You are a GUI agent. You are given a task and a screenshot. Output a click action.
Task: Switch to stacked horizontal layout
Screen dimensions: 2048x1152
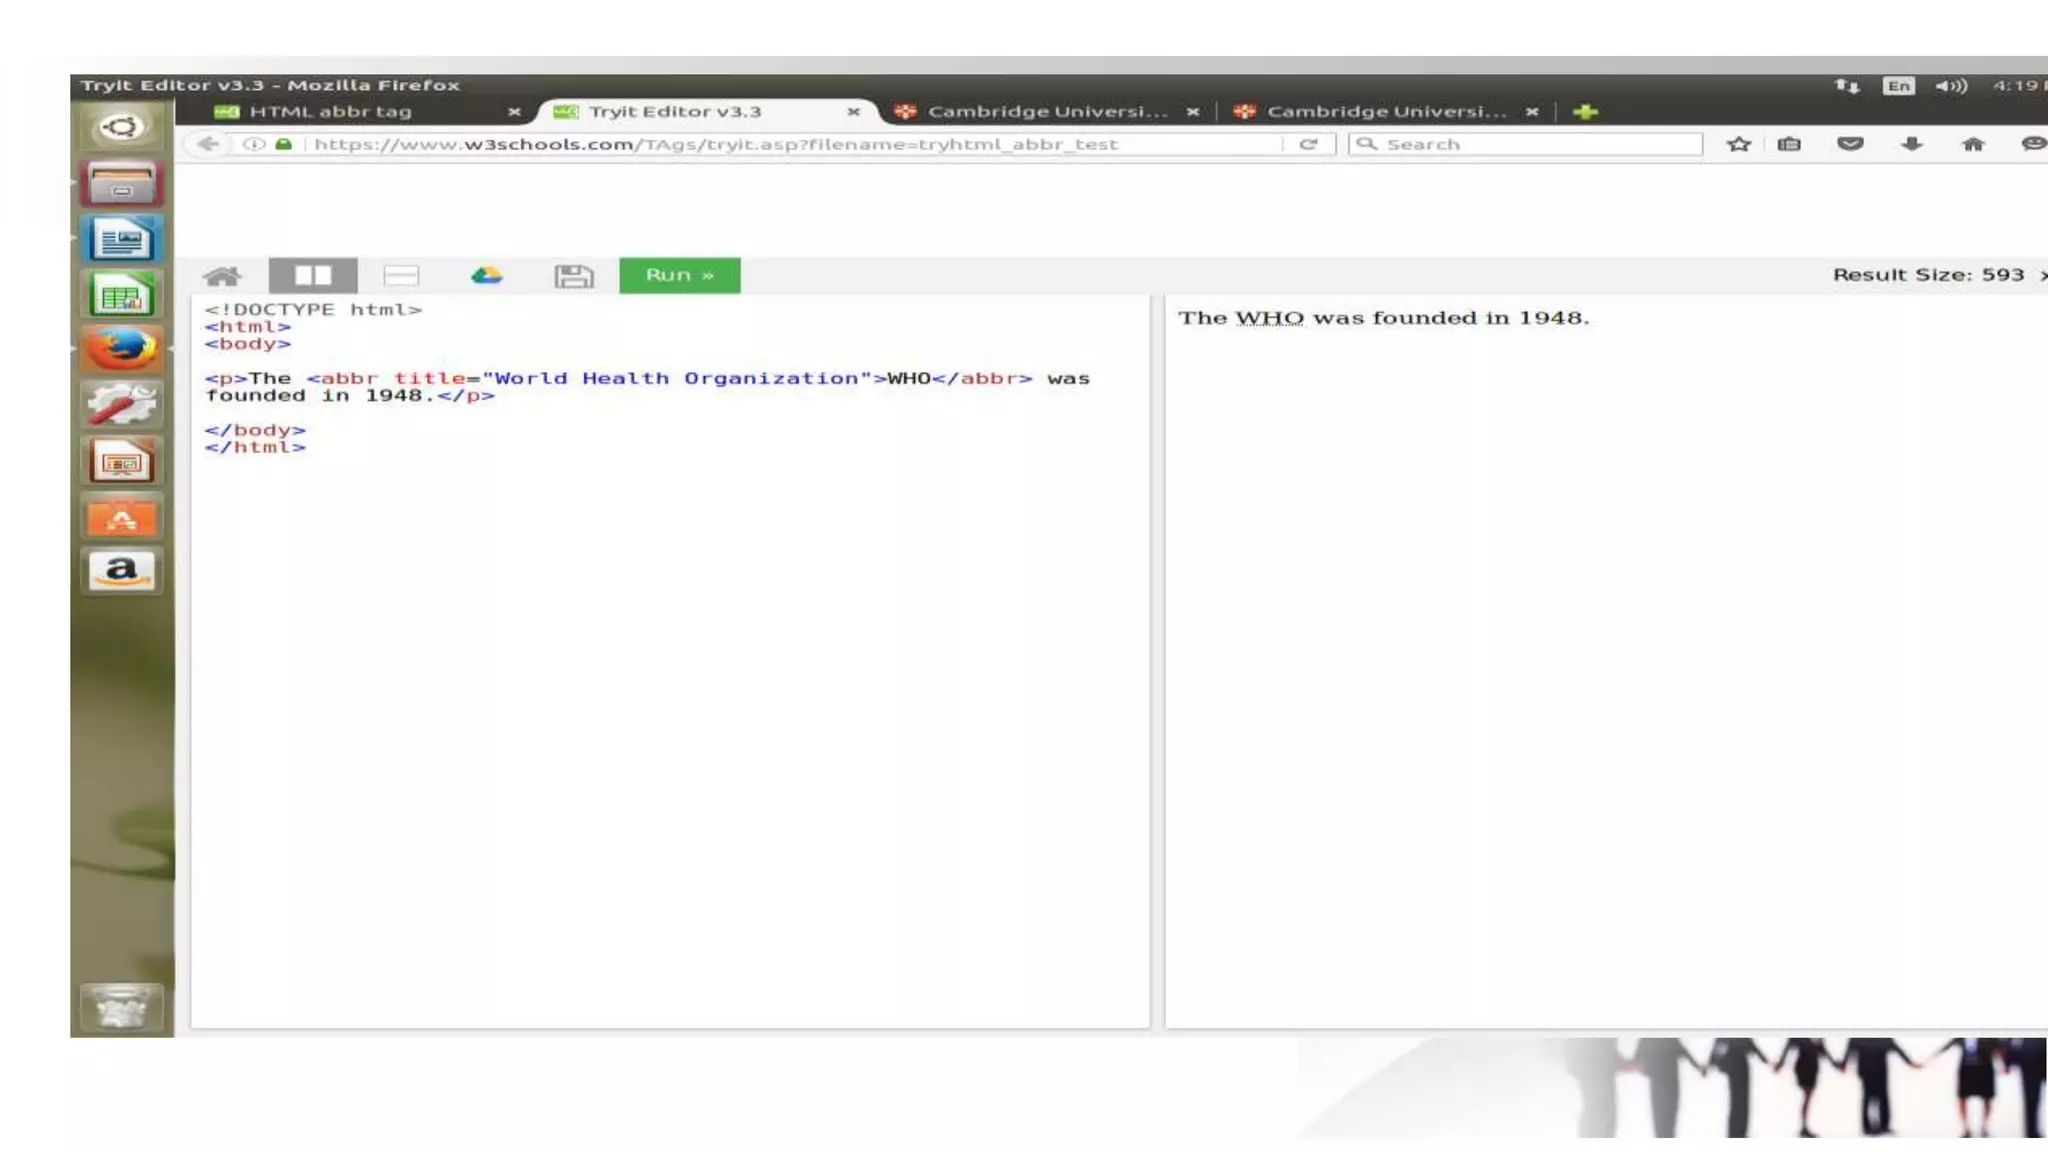(x=401, y=276)
